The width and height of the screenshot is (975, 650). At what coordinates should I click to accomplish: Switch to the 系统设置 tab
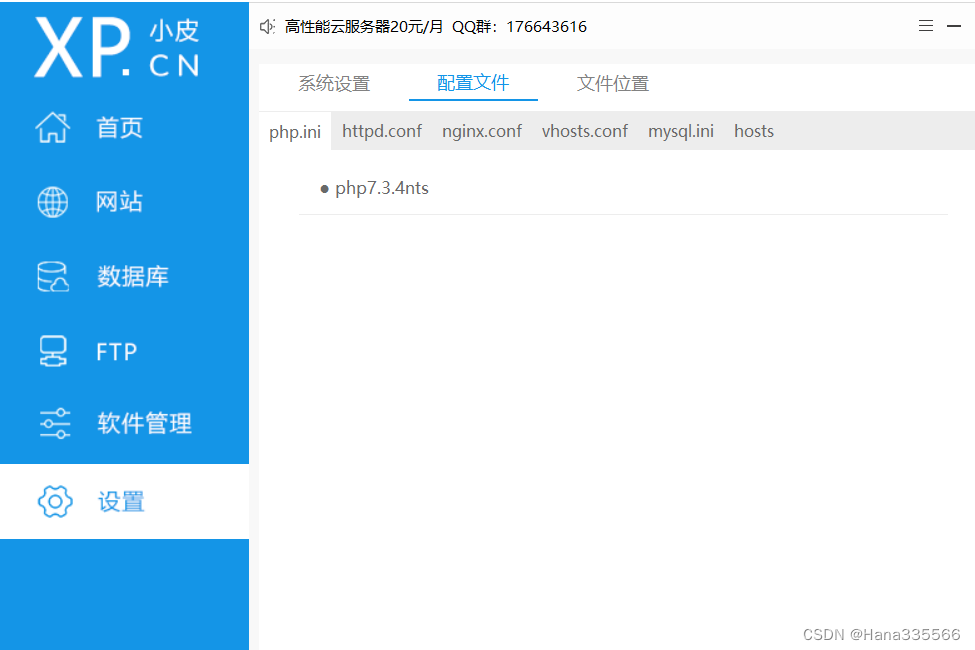[334, 83]
